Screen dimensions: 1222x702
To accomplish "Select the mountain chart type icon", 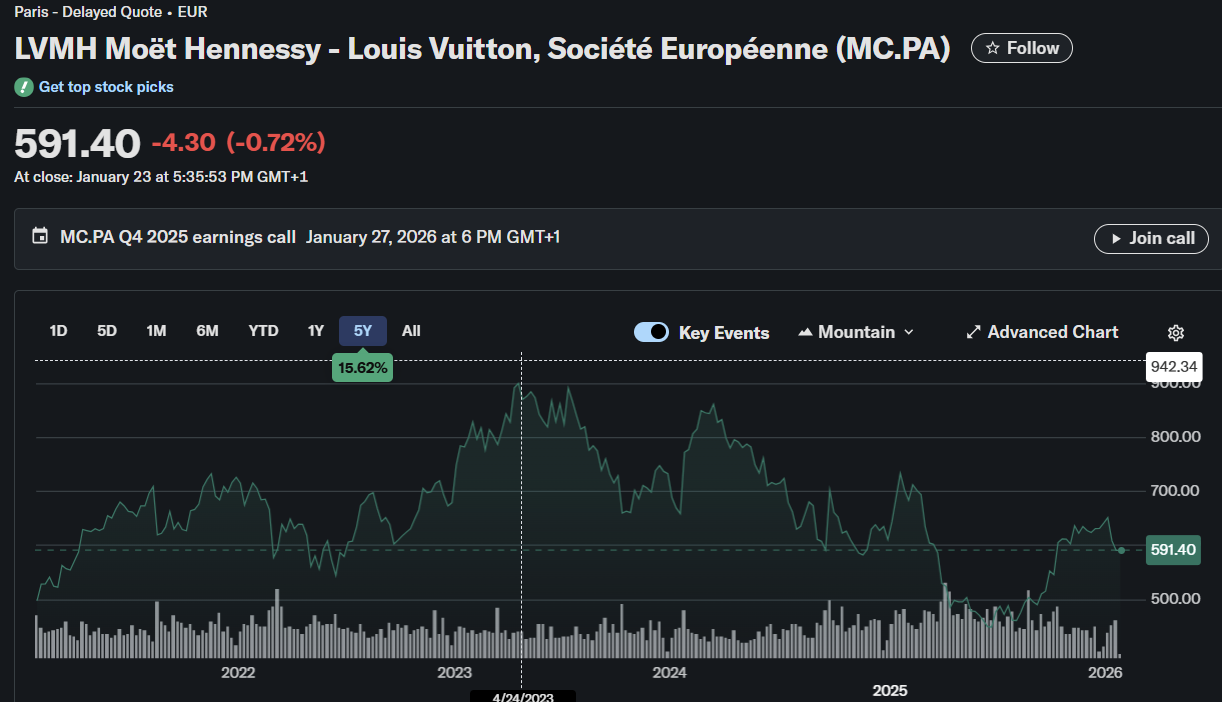I will click(x=806, y=331).
